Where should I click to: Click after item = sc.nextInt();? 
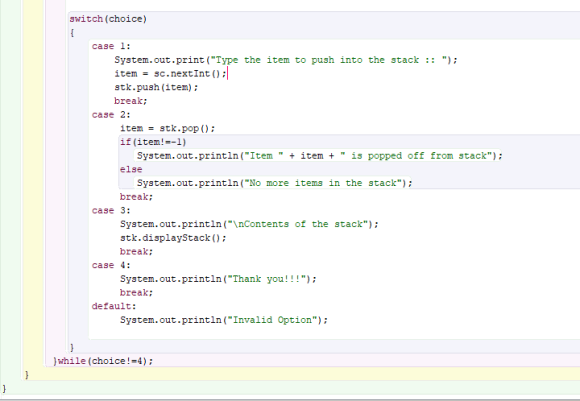tap(227, 74)
